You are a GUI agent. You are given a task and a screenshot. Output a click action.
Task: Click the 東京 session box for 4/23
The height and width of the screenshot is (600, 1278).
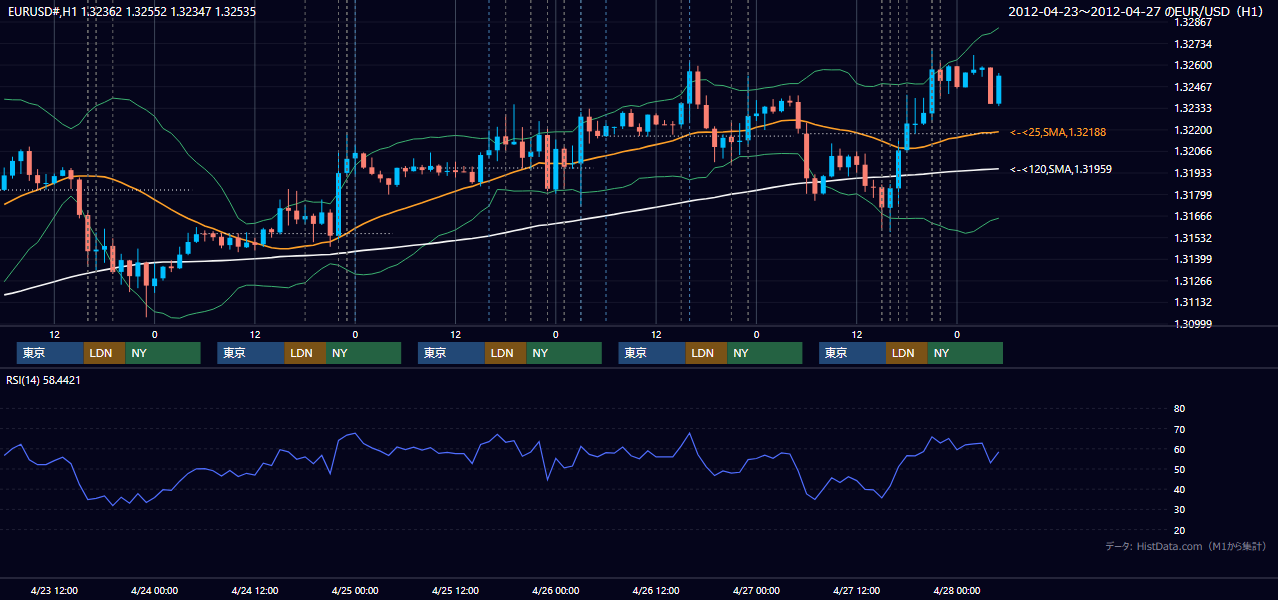[50, 353]
